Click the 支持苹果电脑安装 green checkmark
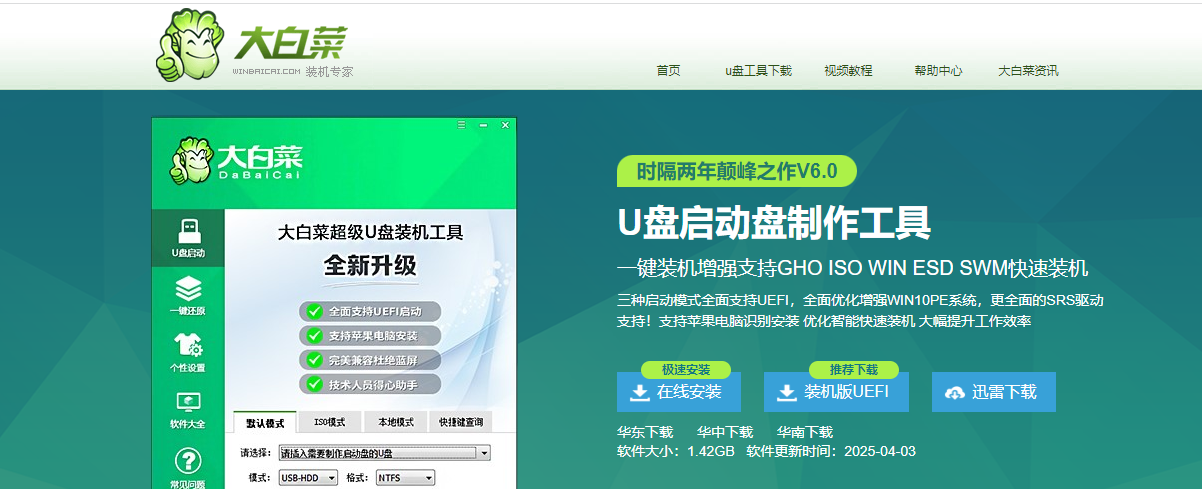 coord(314,335)
